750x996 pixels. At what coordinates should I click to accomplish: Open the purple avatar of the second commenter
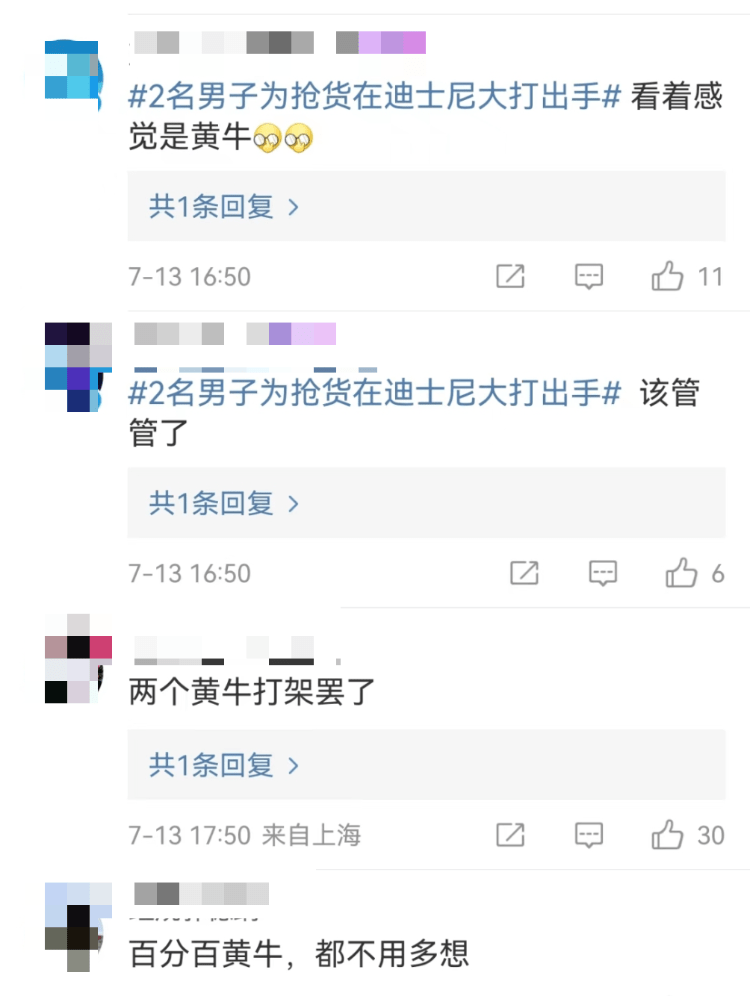pos(77,367)
